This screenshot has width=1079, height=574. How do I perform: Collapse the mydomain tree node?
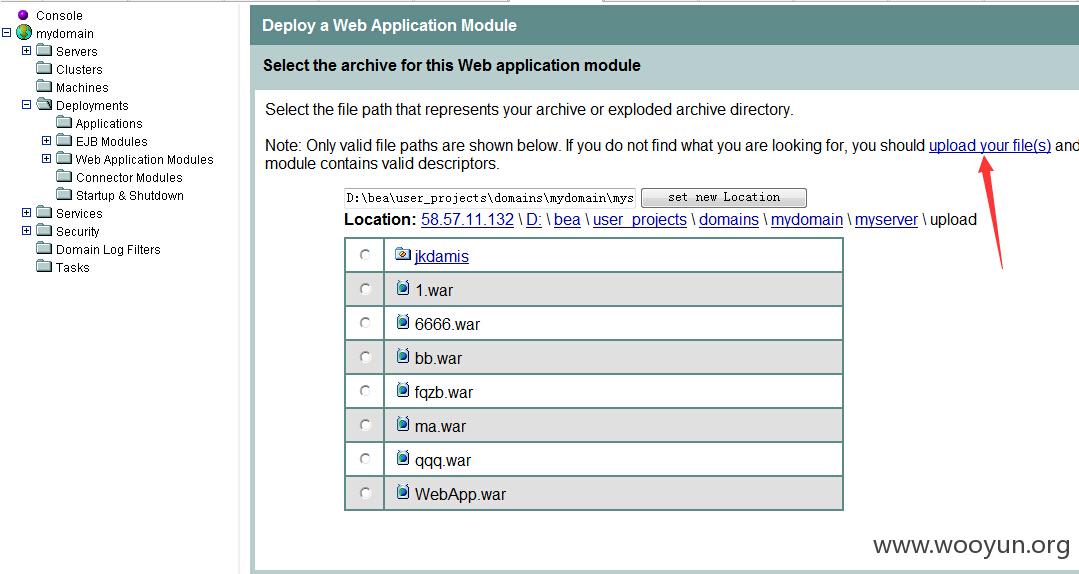tap(7, 32)
